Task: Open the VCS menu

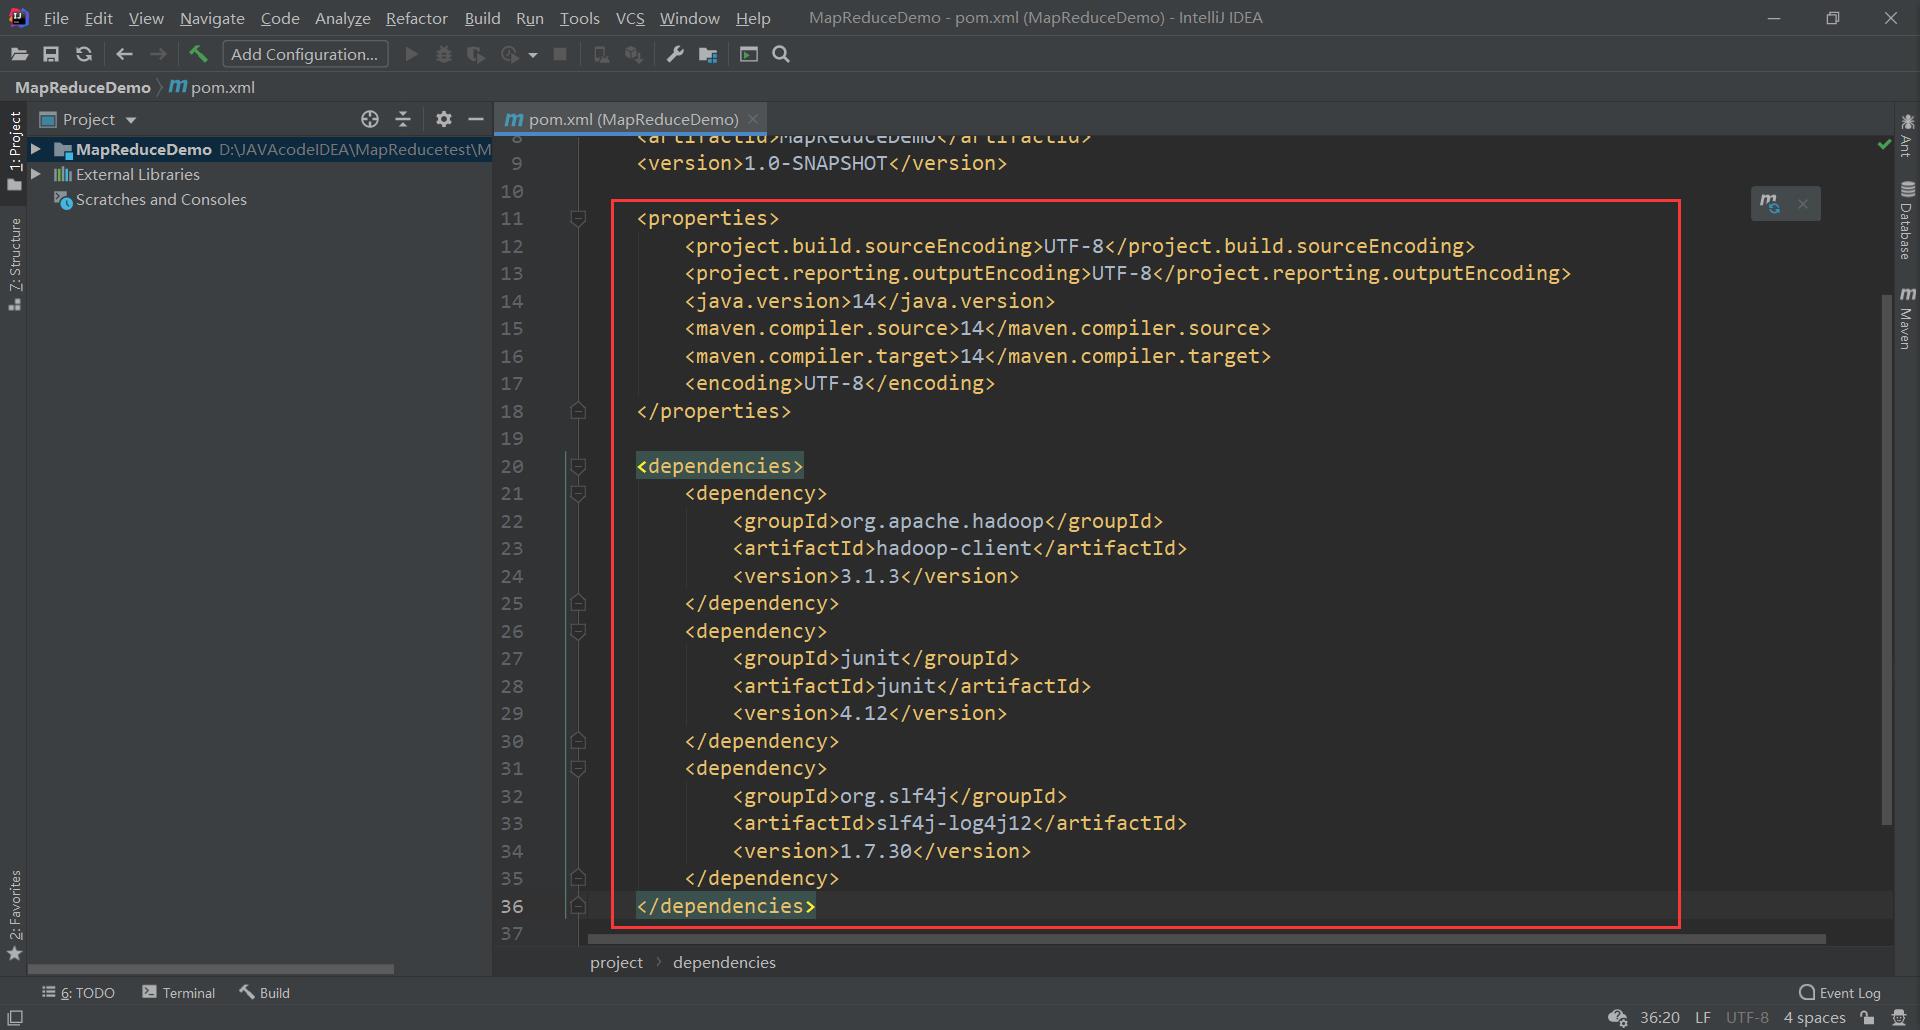Action: pyautogui.click(x=630, y=18)
